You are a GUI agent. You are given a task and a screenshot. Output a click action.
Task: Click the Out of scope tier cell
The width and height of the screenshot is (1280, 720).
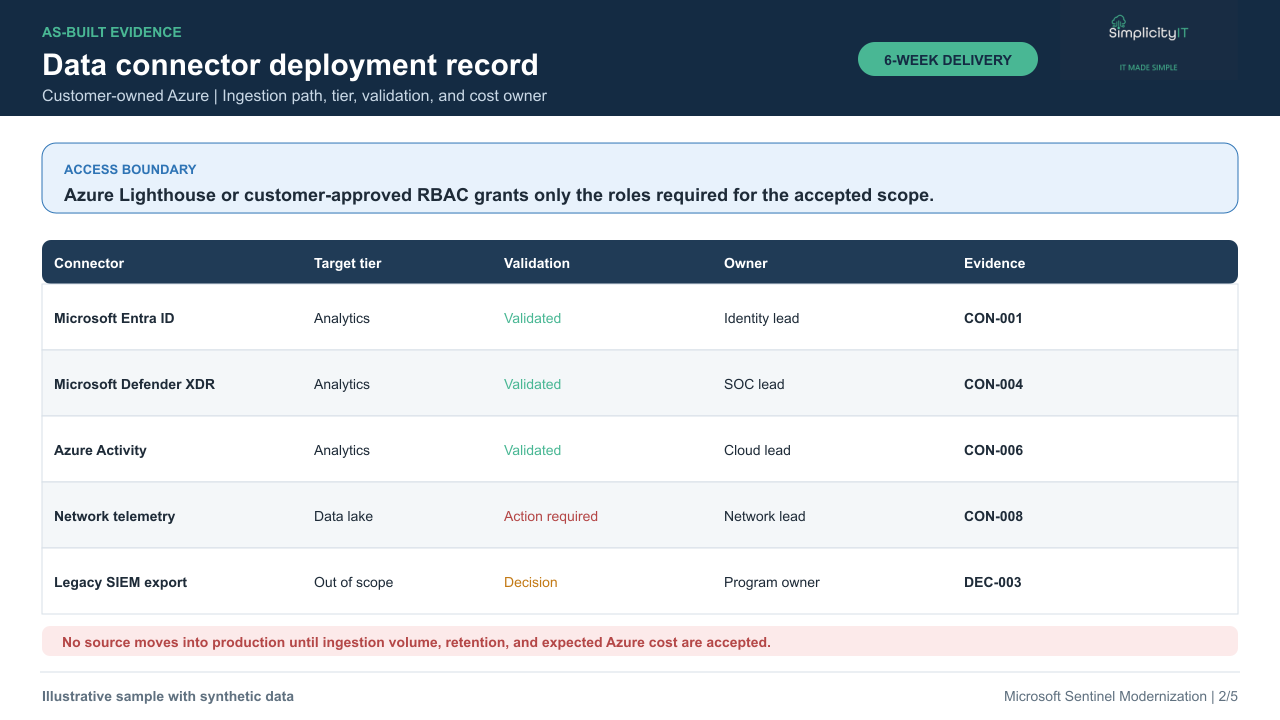coord(353,582)
